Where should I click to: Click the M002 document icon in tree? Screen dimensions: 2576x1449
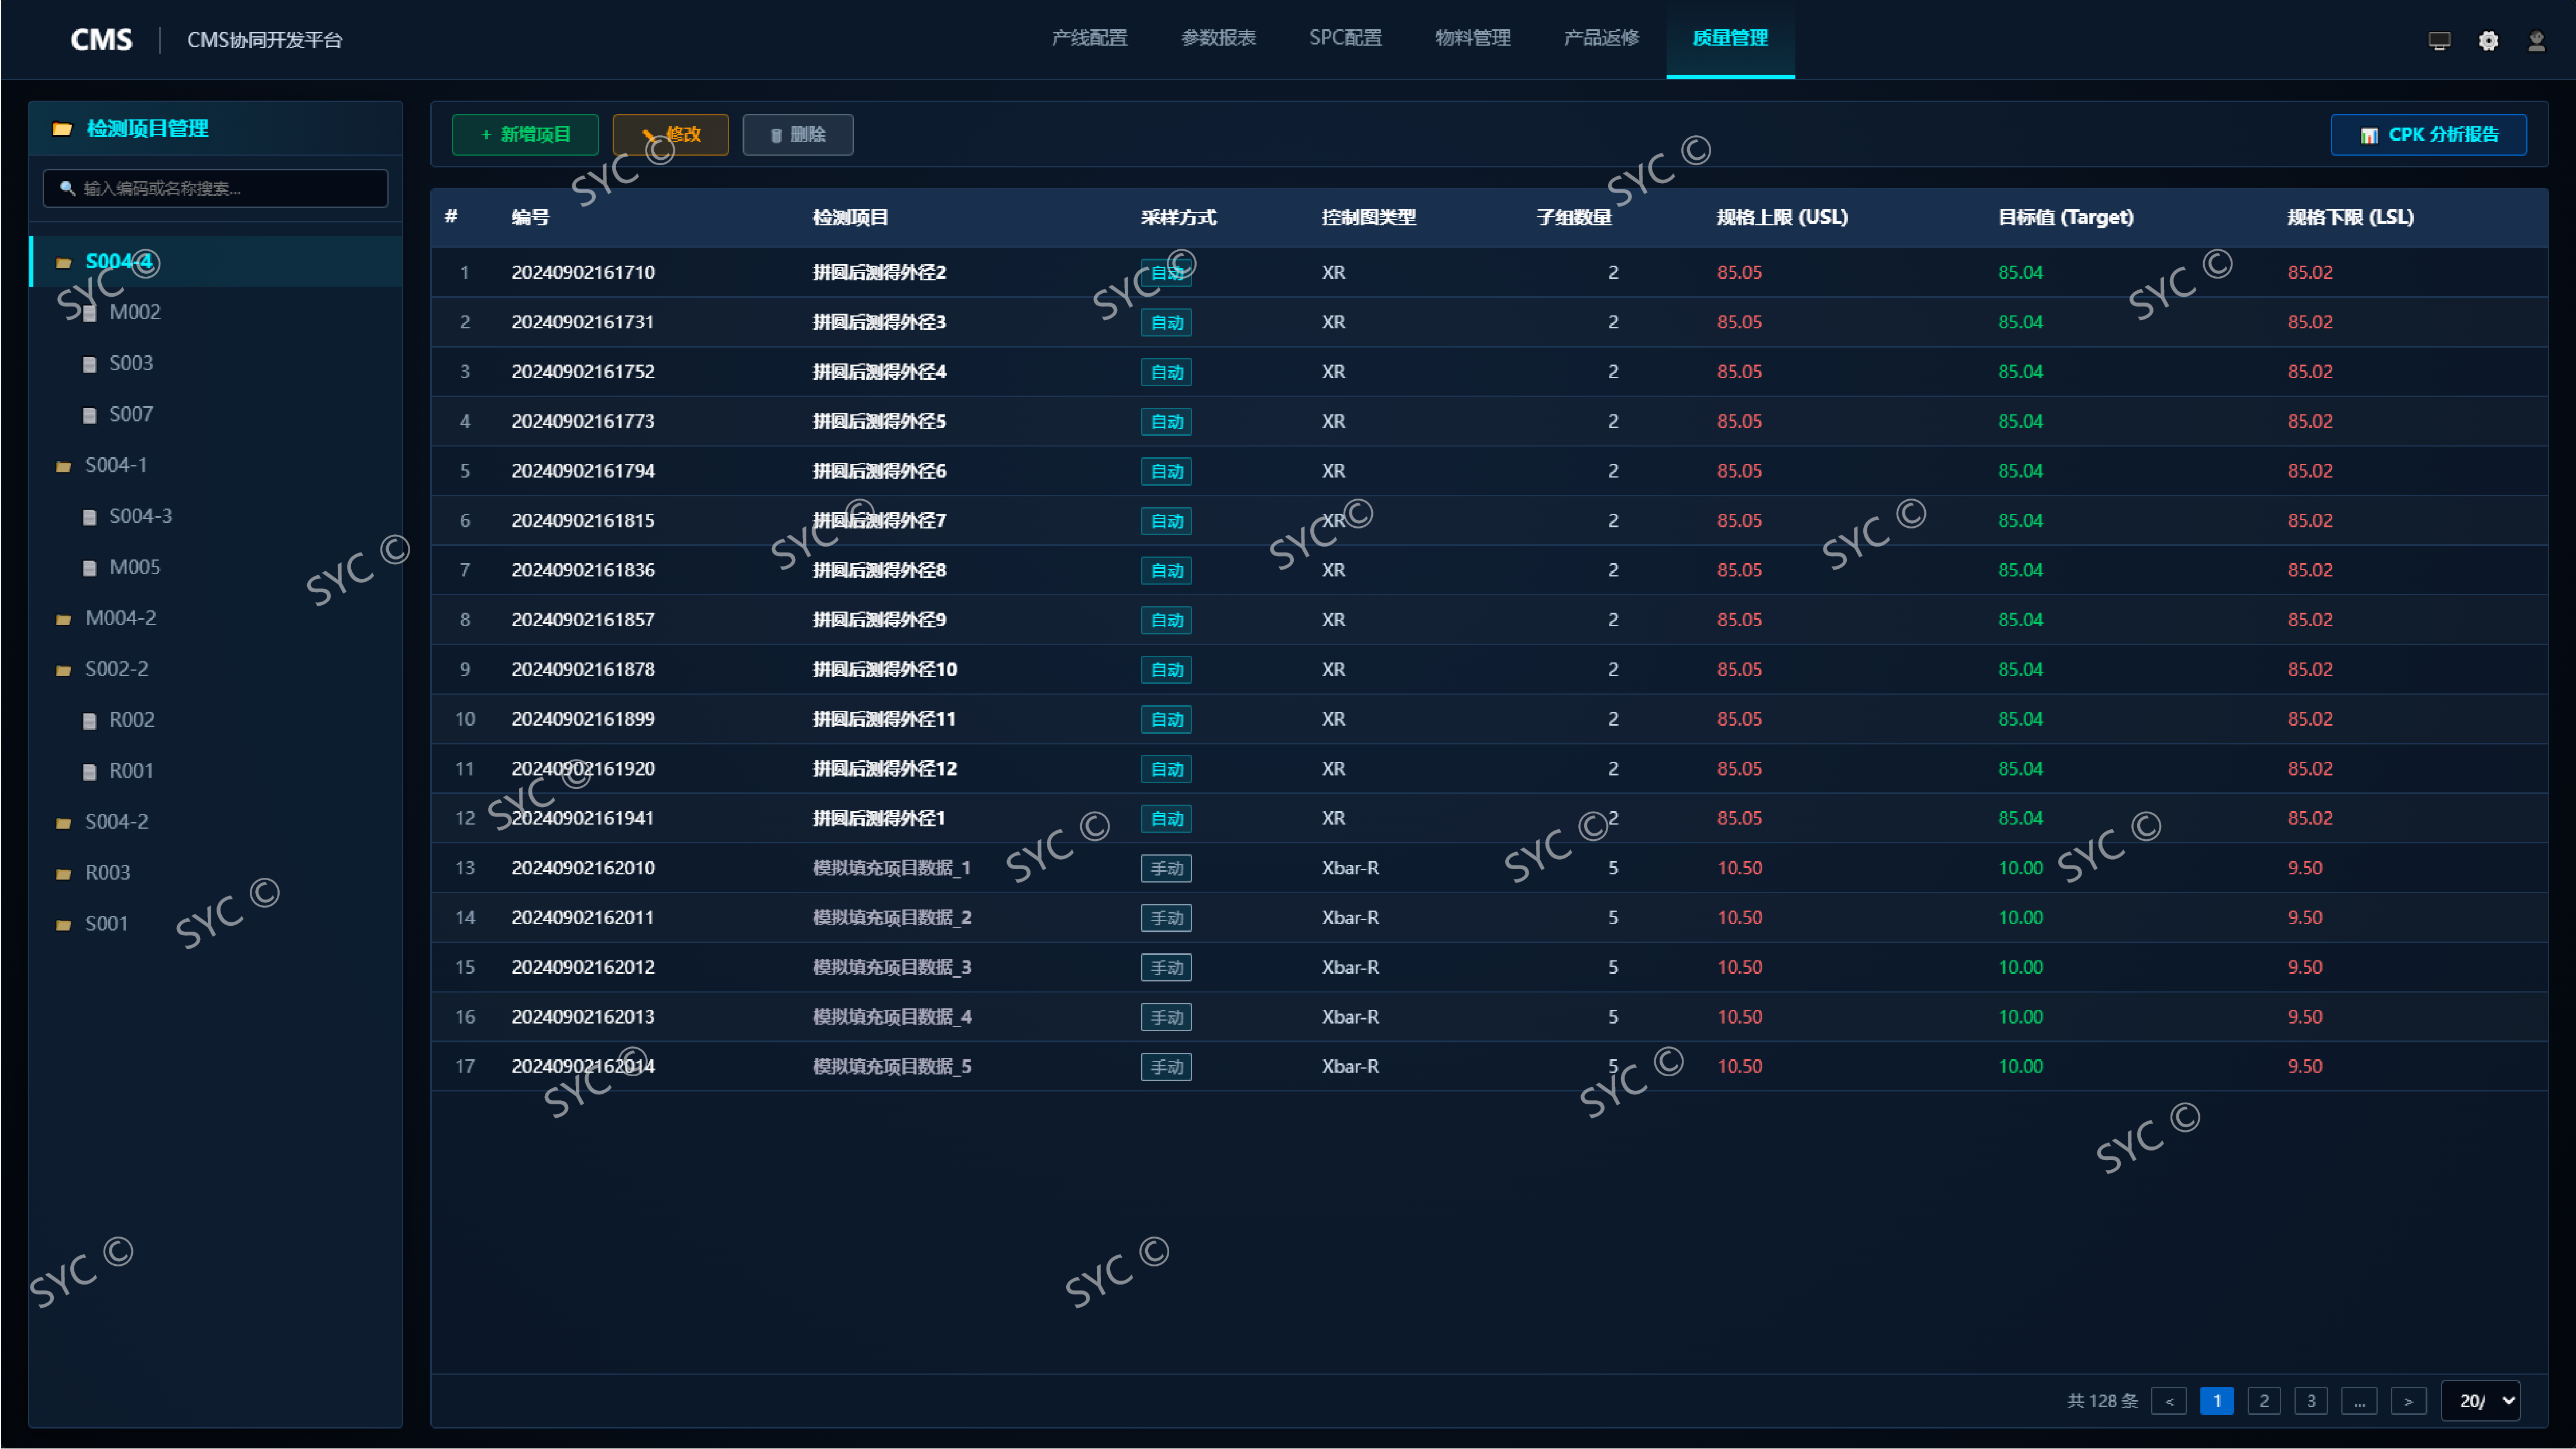(x=90, y=313)
